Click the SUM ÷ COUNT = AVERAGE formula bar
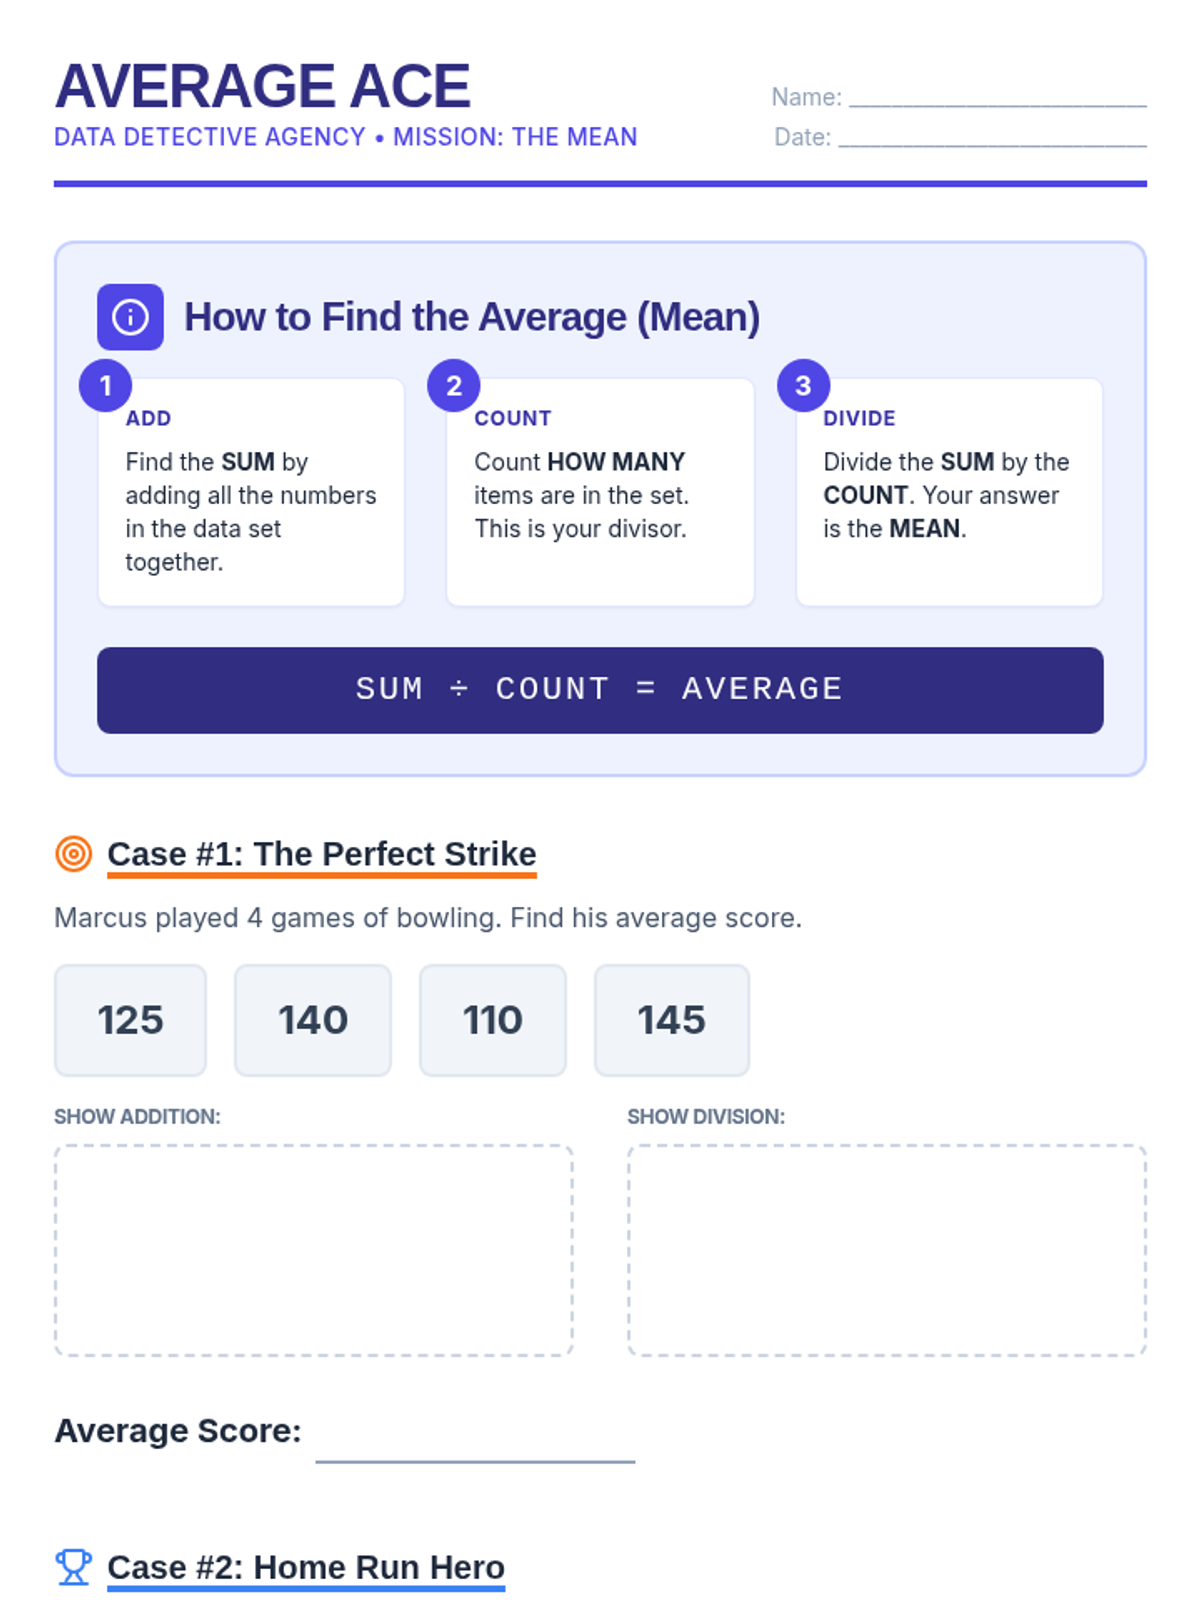The height and width of the screenshot is (1600, 1200). pyautogui.click(x=600, y=690)
